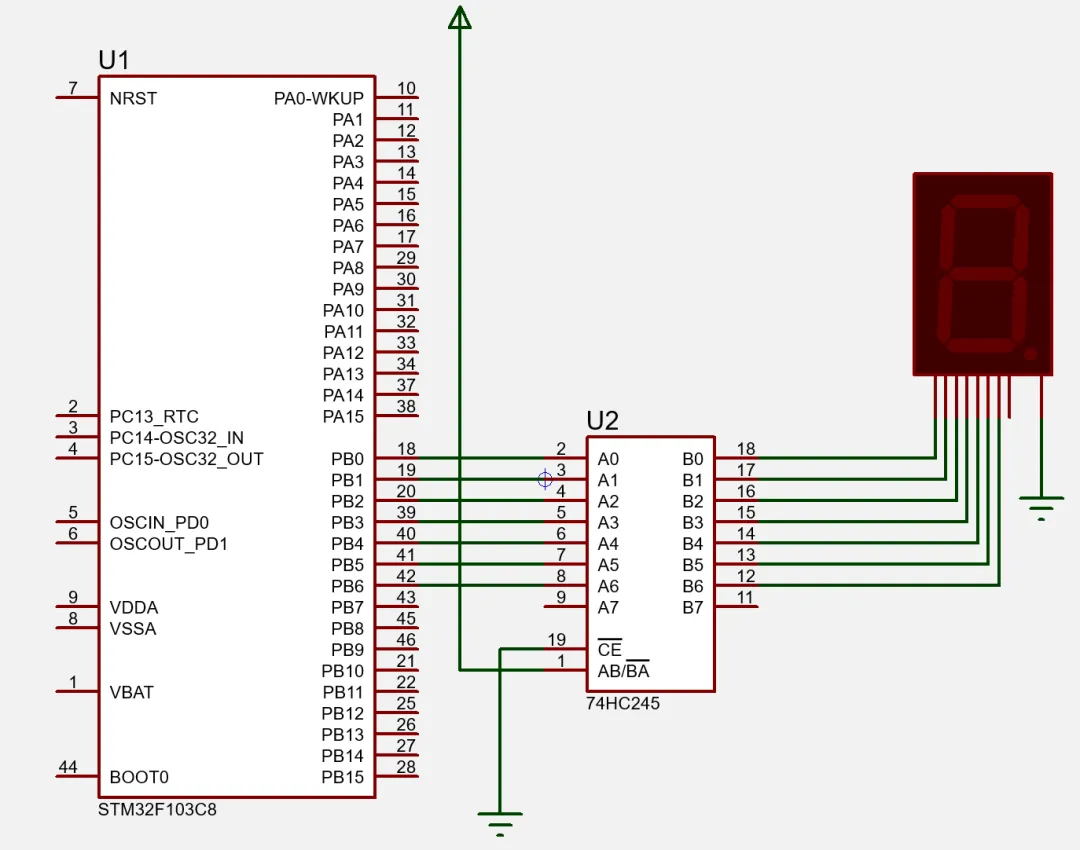The image size is (1080, 850).
Task: Click the STM32F103C8 part name
Action: pos(157,809)
